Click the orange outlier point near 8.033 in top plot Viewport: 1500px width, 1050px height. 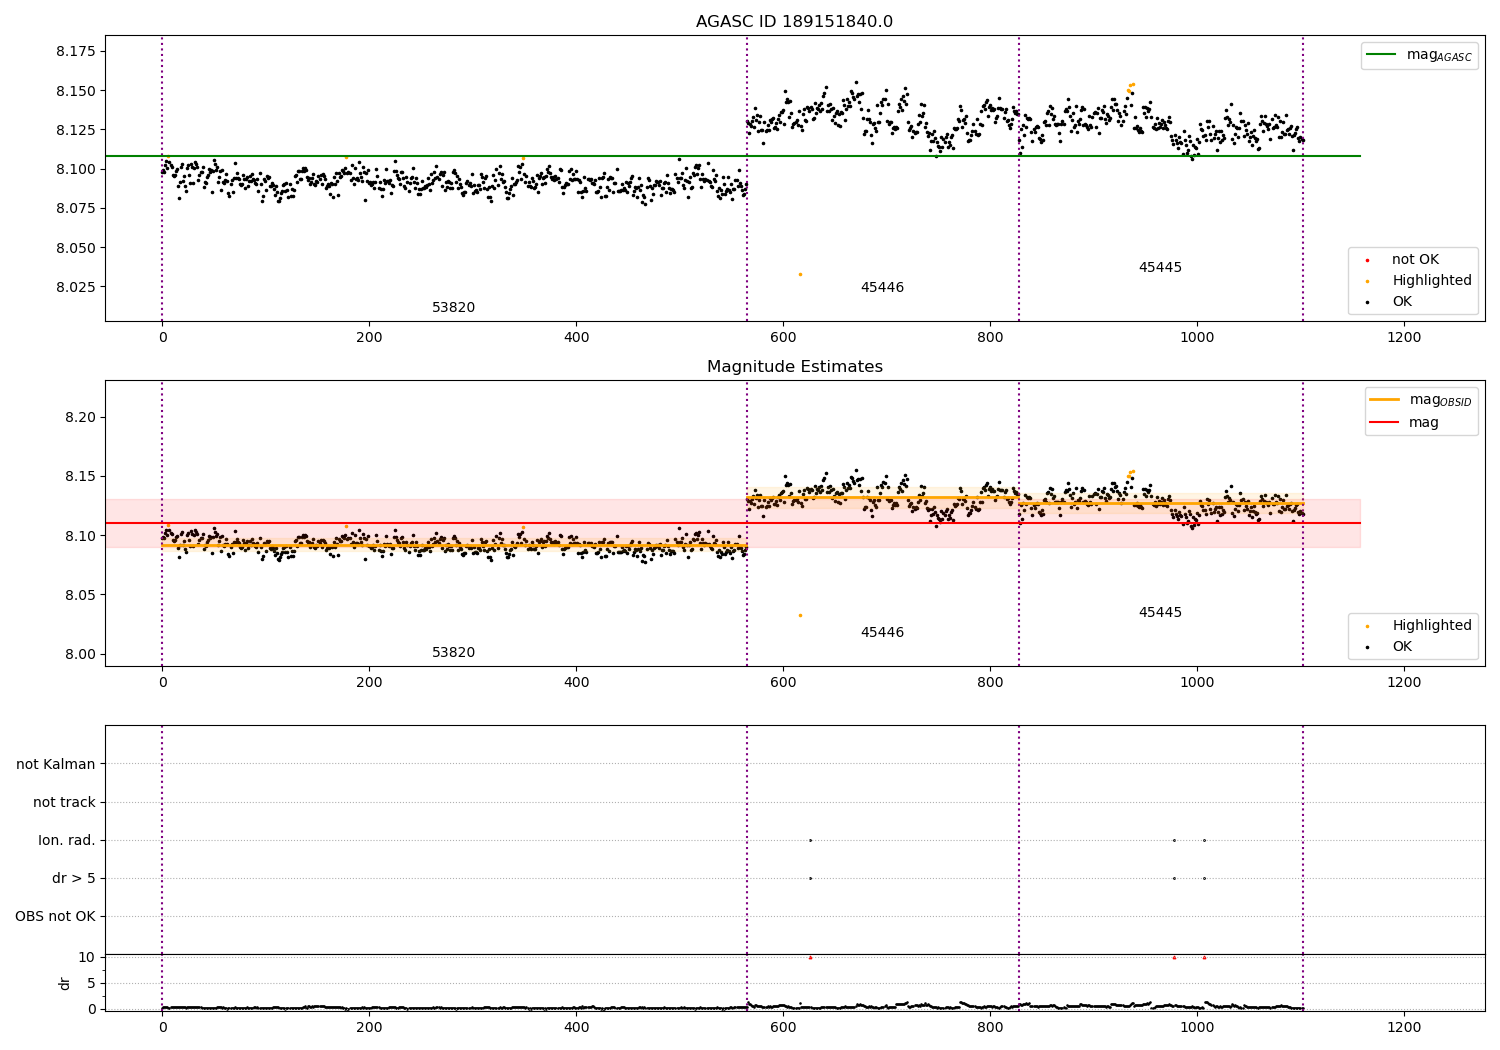[x=800, y=274]
